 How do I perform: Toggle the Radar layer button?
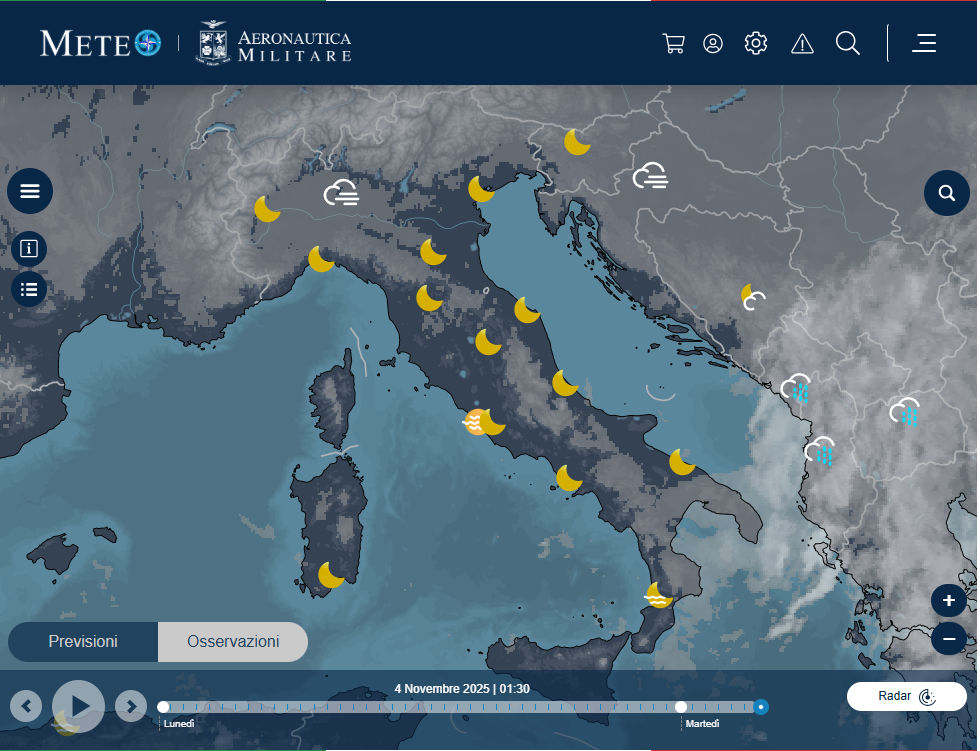coord(907,696)
